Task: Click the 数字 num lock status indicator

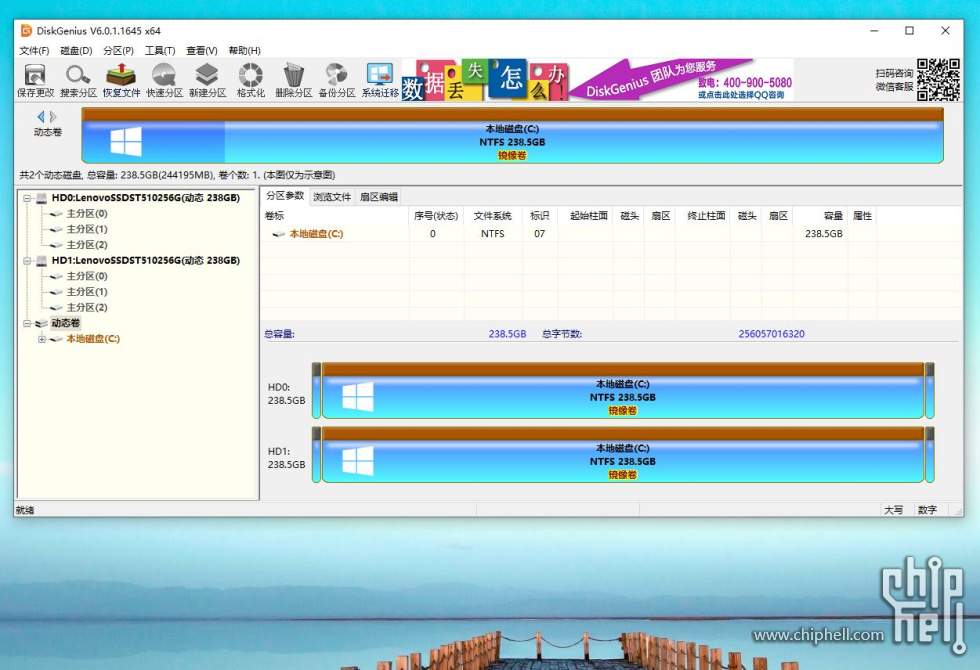Action: [x=927, y=510]
